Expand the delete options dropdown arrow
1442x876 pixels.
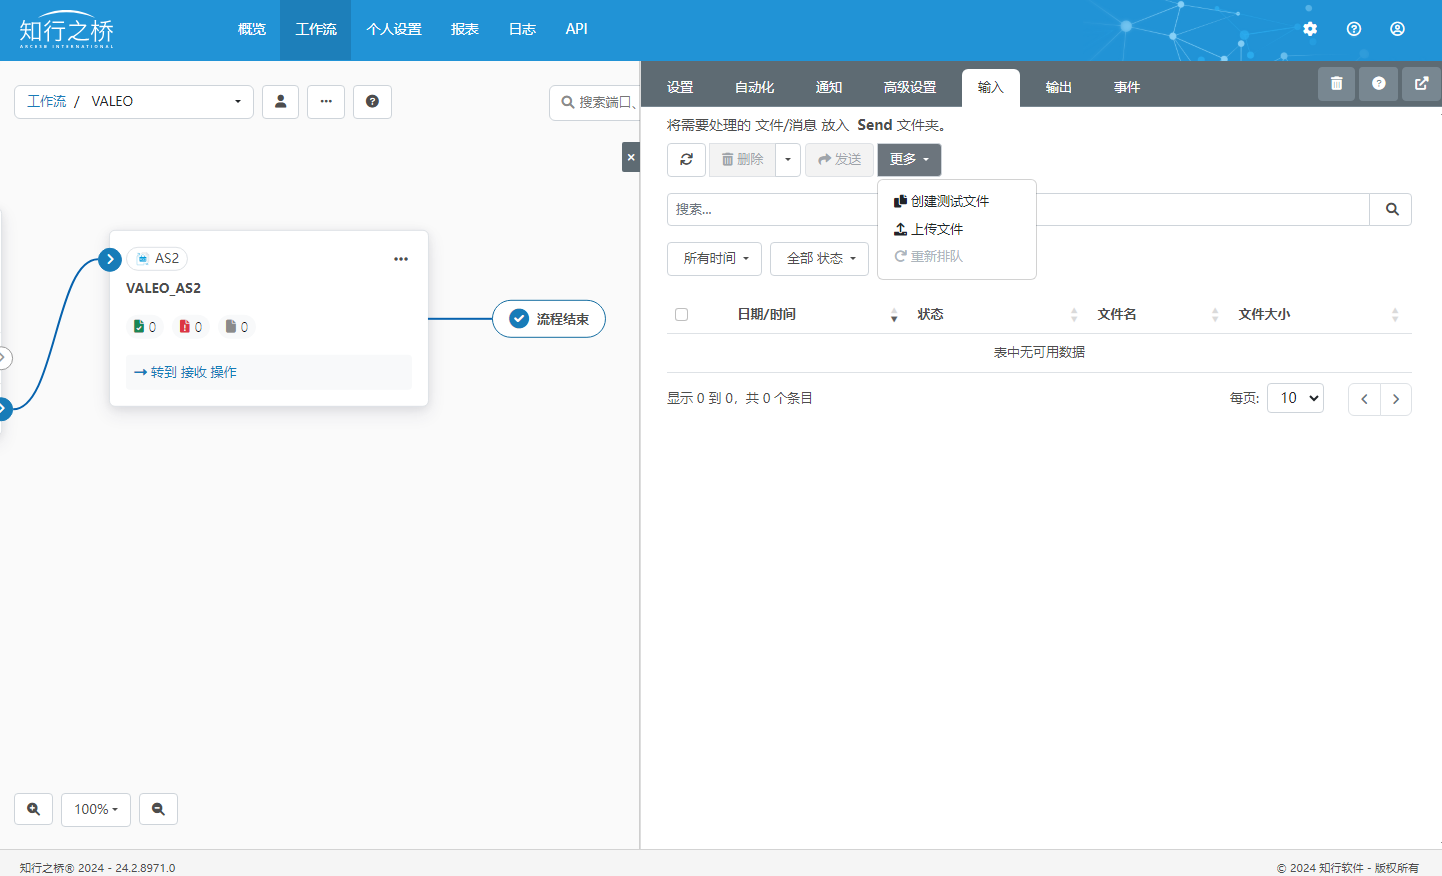(788, 160)
